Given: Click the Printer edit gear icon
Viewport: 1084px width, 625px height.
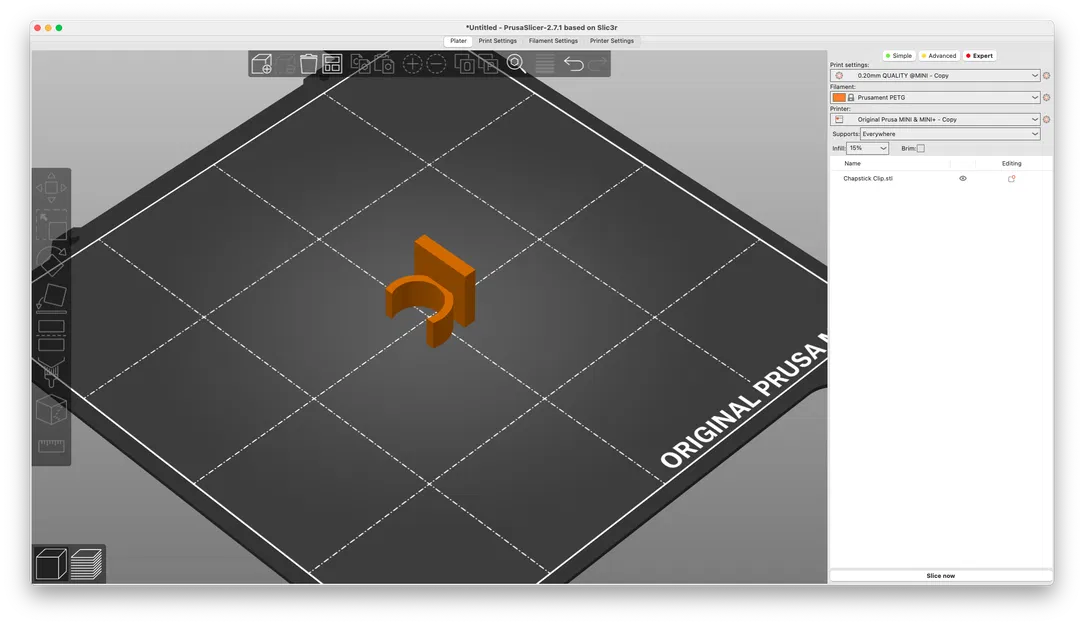Looking at the screenshot, I should [1046, 120].
